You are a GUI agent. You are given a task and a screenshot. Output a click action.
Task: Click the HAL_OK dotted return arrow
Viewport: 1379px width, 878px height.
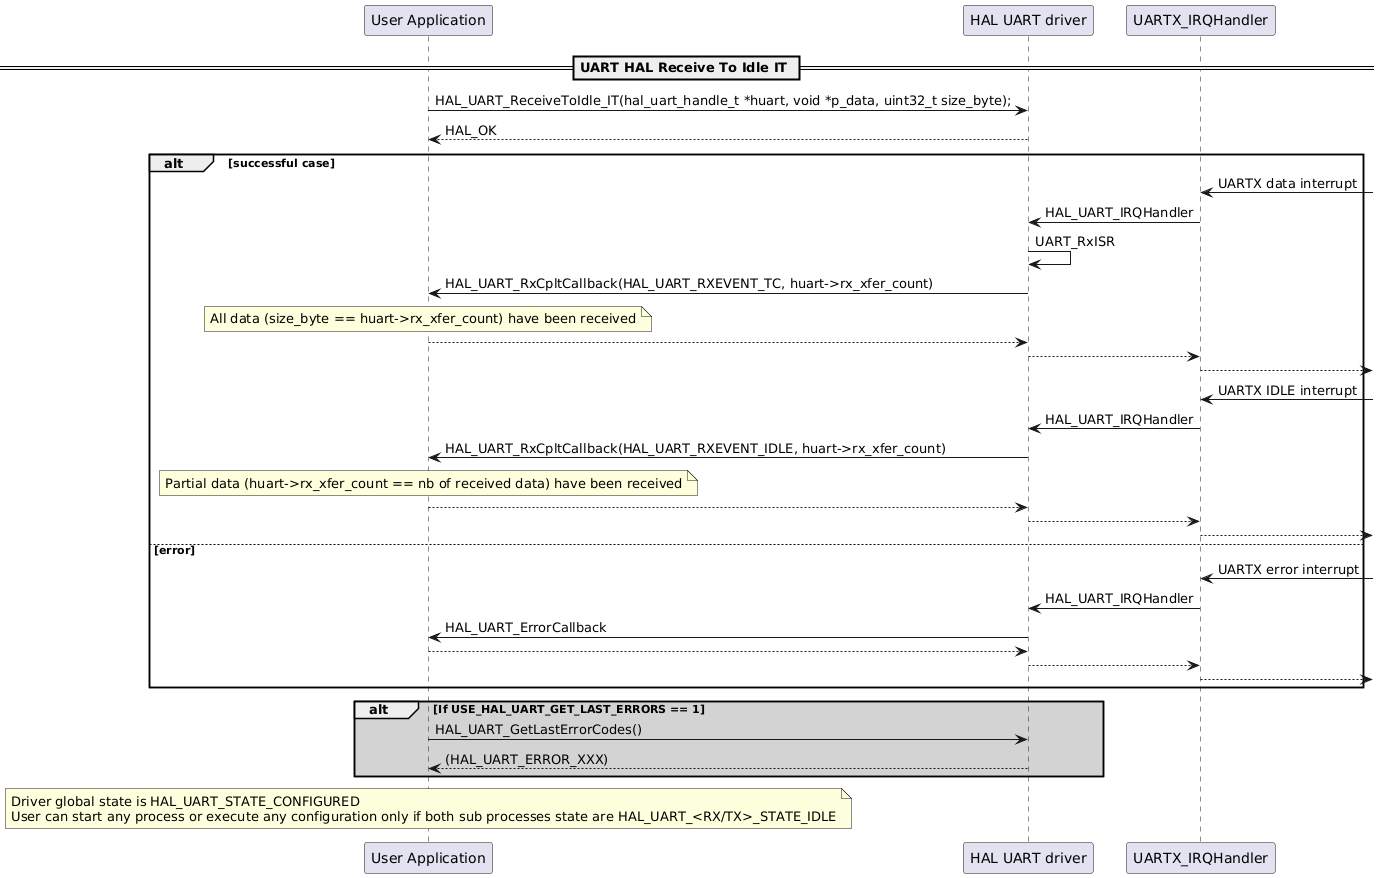pyautogui.click(x=728, y=139)
